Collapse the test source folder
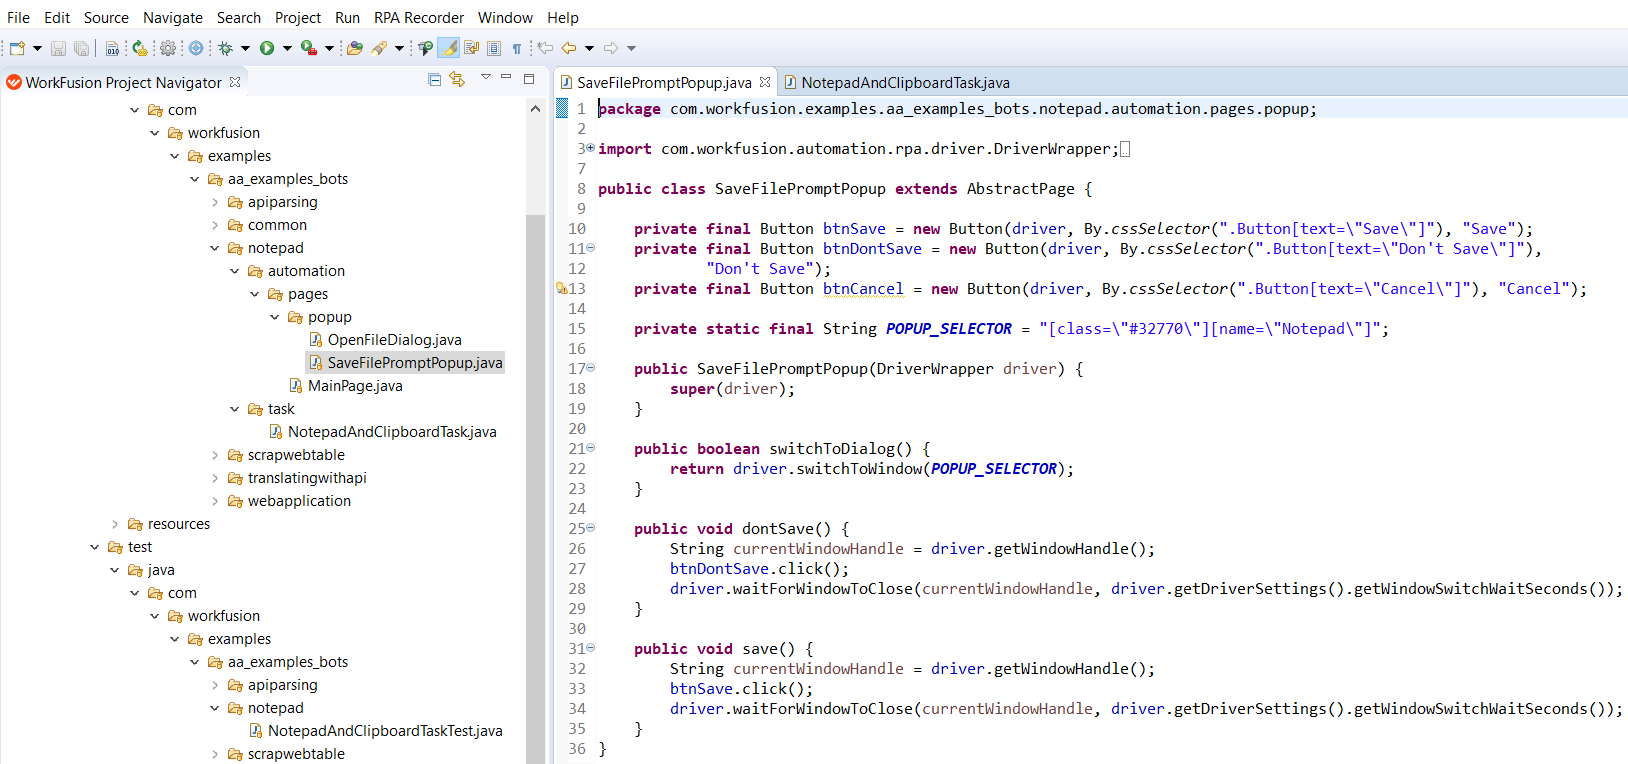This screenshot has width=1628, height=764. tap(95, 547)
